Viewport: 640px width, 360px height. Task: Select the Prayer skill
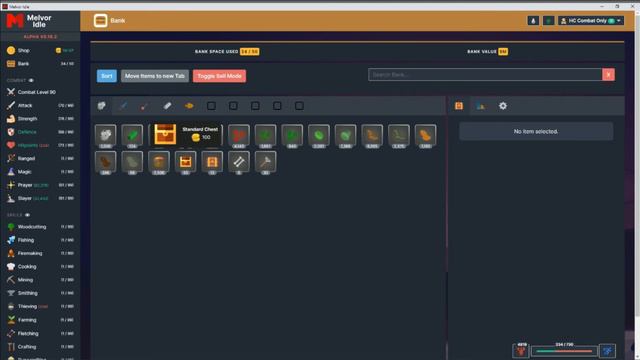40,185
